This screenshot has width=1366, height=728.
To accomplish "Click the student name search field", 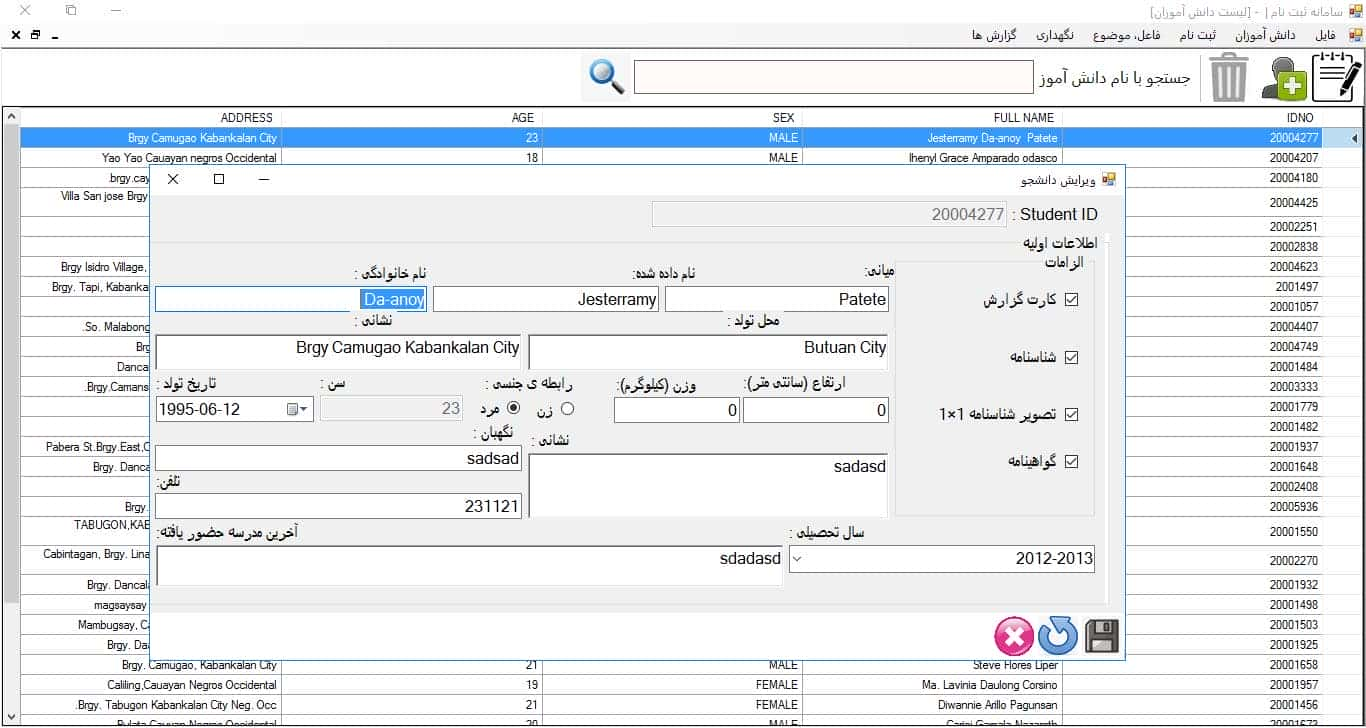I will coord(833,77).
